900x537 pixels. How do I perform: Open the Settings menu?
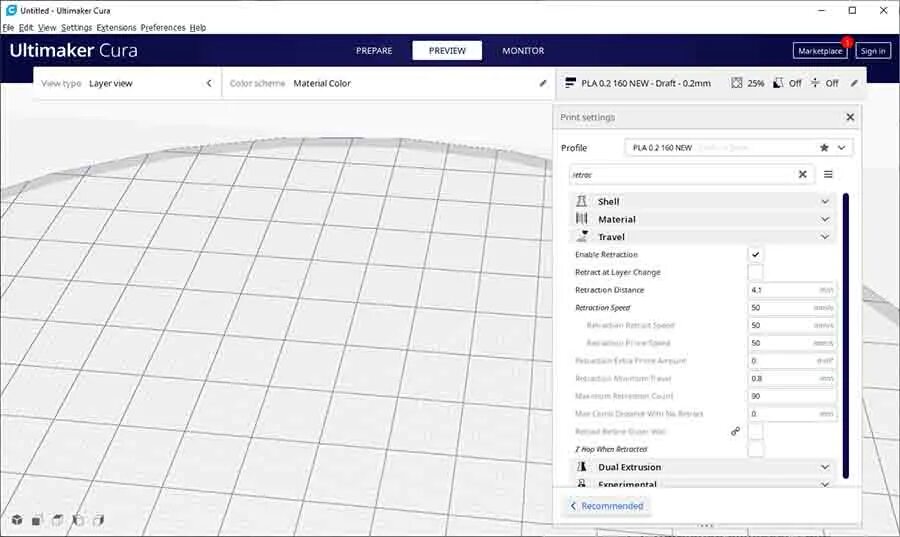point(76,28)
